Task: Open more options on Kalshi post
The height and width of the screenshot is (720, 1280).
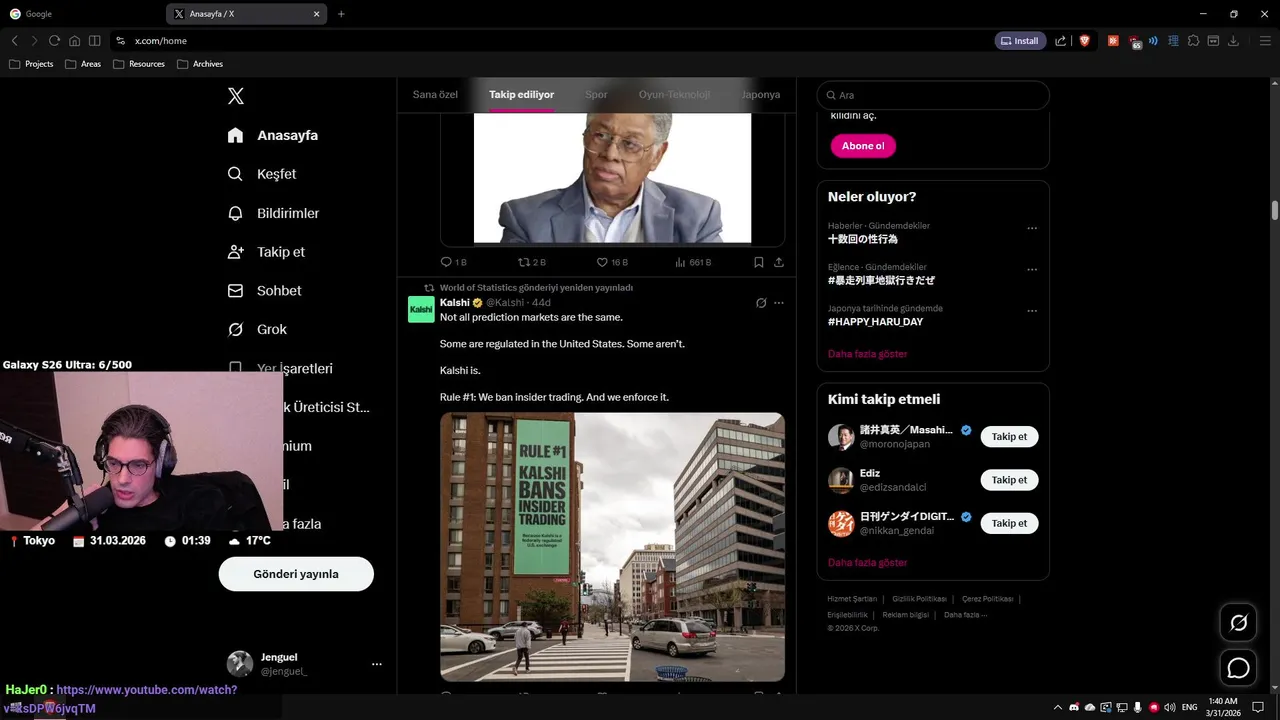Action: 779,303
